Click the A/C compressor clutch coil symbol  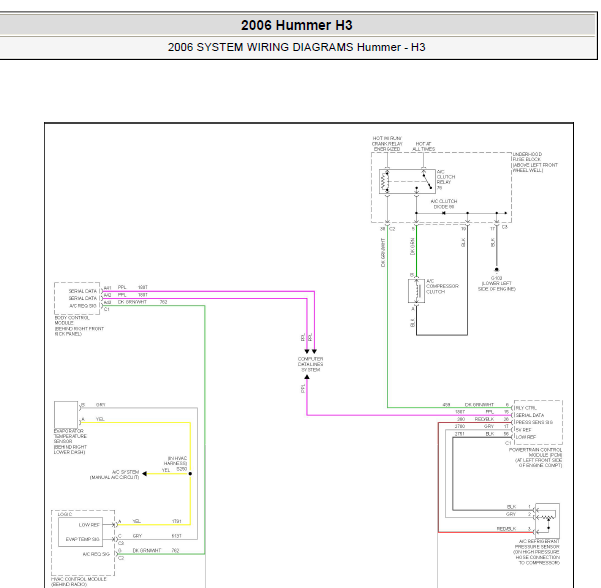[x=416, y=291]
